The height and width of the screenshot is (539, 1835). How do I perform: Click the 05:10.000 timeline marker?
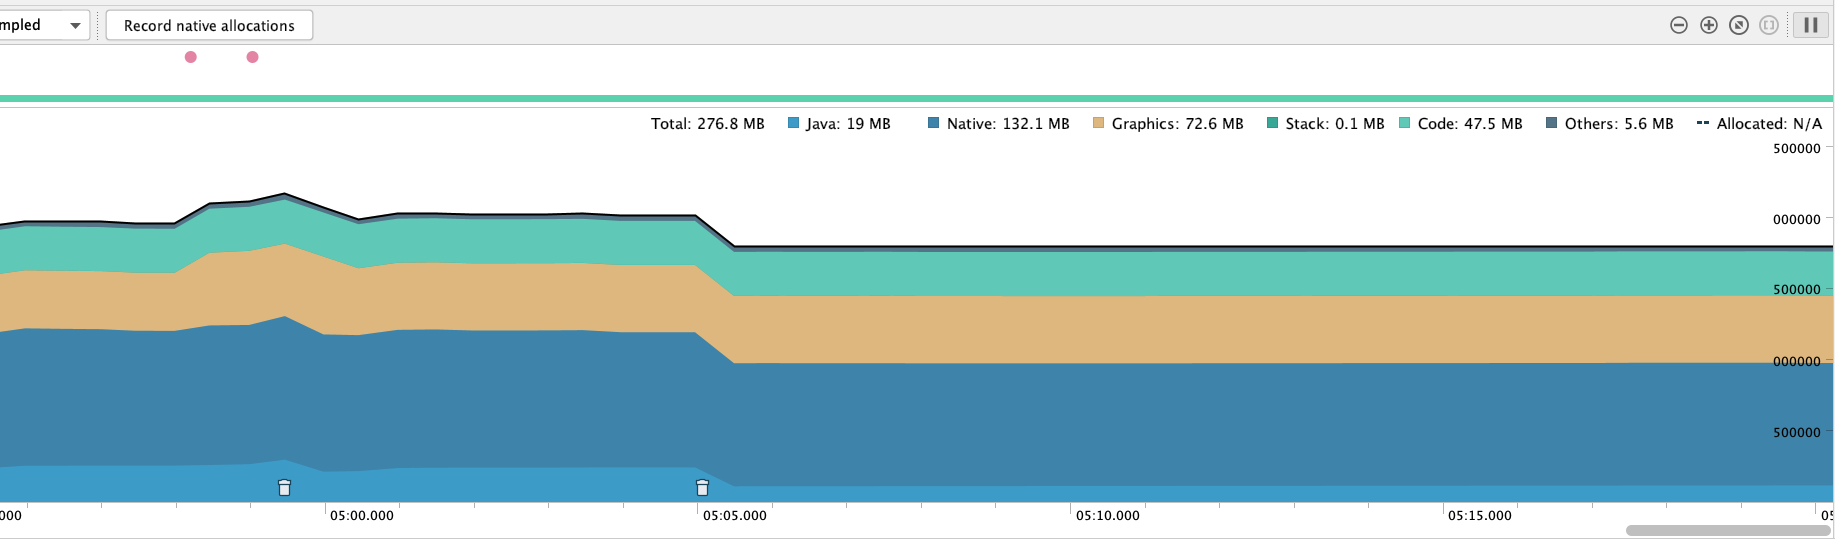click(x=1107, y=515)
